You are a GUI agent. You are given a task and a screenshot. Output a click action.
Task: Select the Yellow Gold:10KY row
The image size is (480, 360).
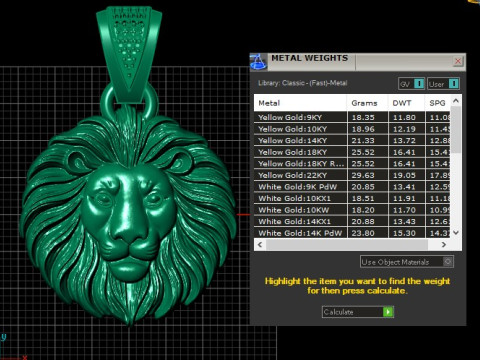[x=352, y=129]
